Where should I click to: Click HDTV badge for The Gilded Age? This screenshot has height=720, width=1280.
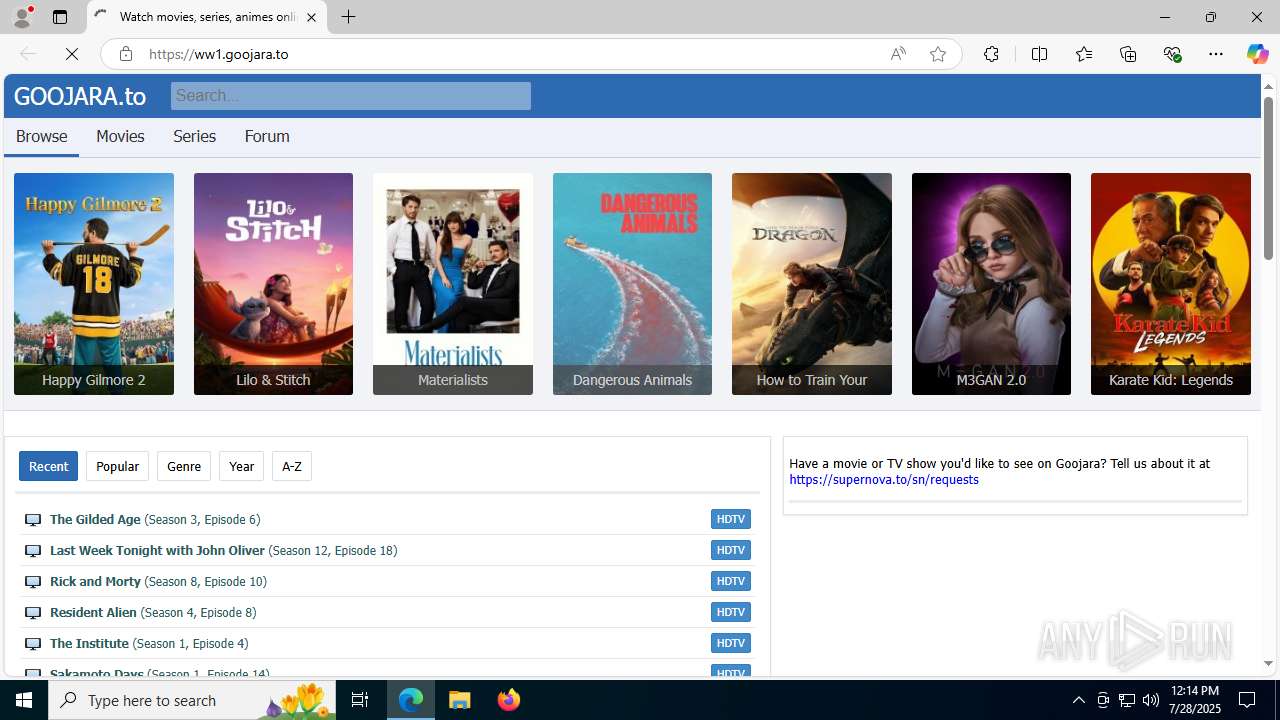731,519
